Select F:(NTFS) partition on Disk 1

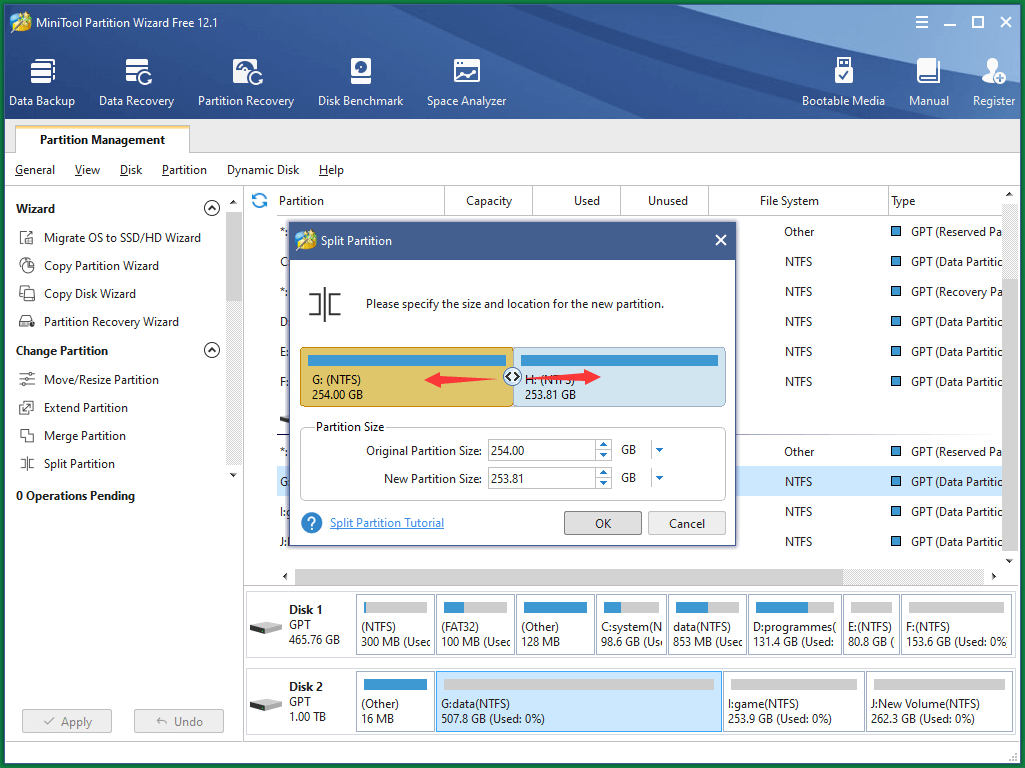click(956, 624)
